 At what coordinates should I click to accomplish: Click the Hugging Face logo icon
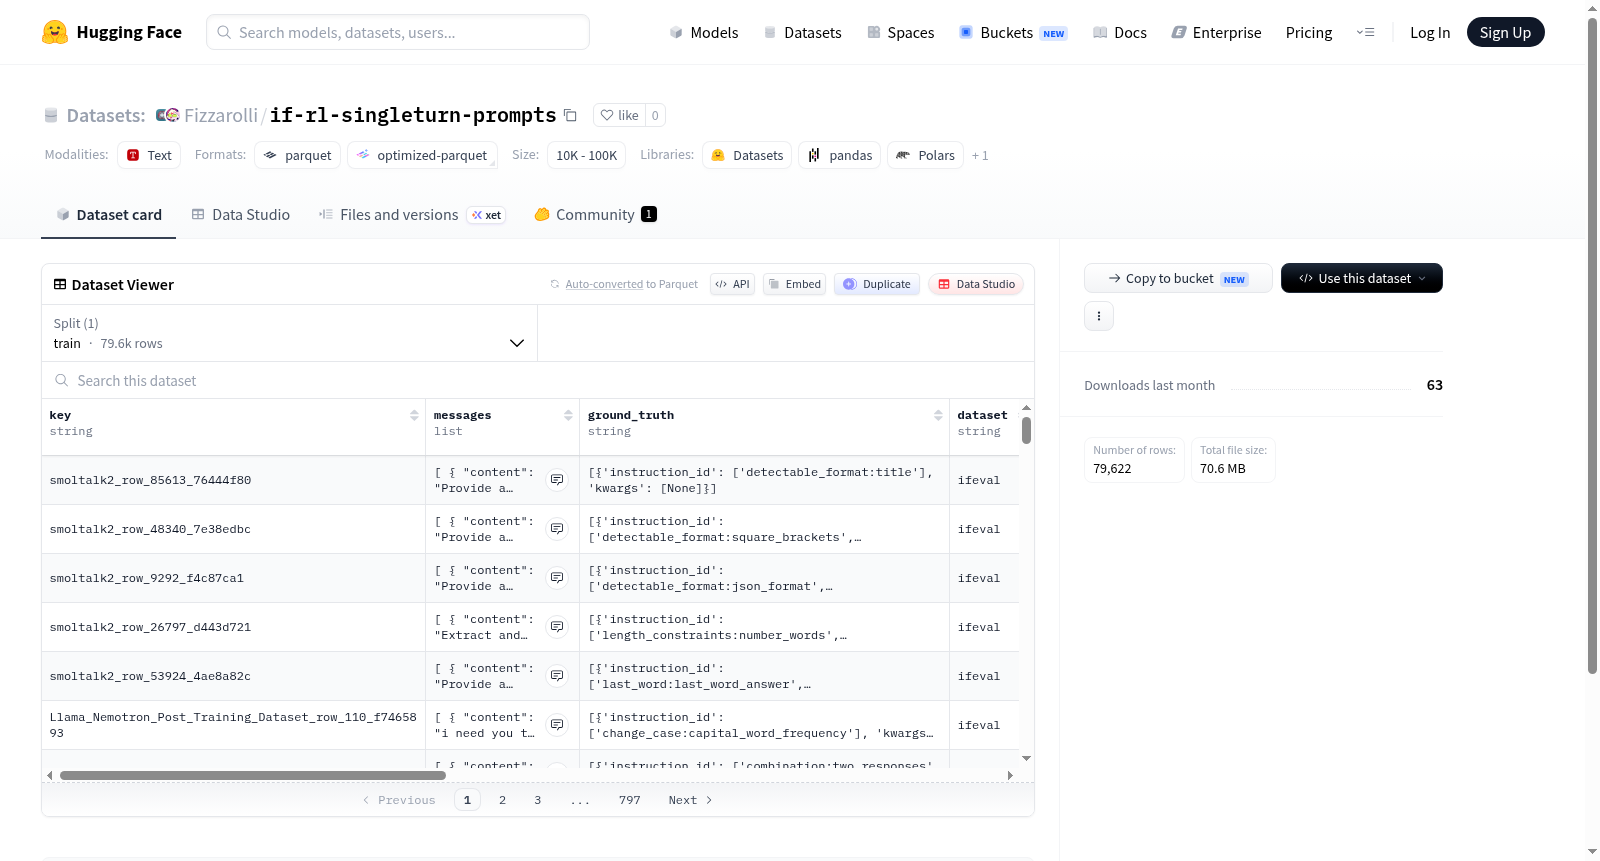point(55,32)
